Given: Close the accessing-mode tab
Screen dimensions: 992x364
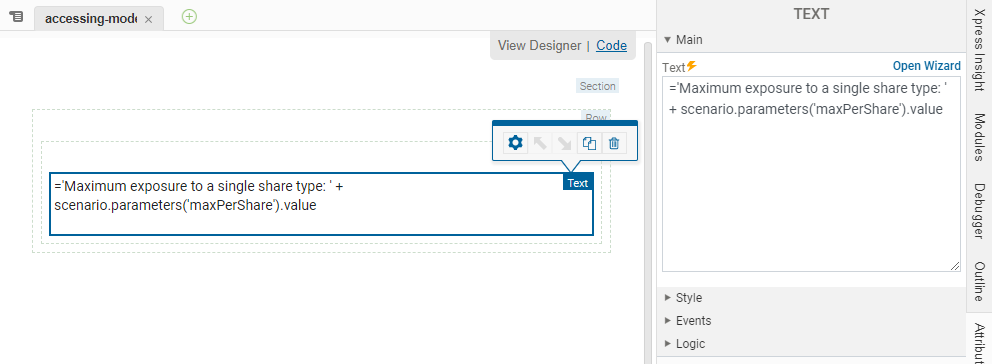Looking at the screenshot, I should coord(148,20).
